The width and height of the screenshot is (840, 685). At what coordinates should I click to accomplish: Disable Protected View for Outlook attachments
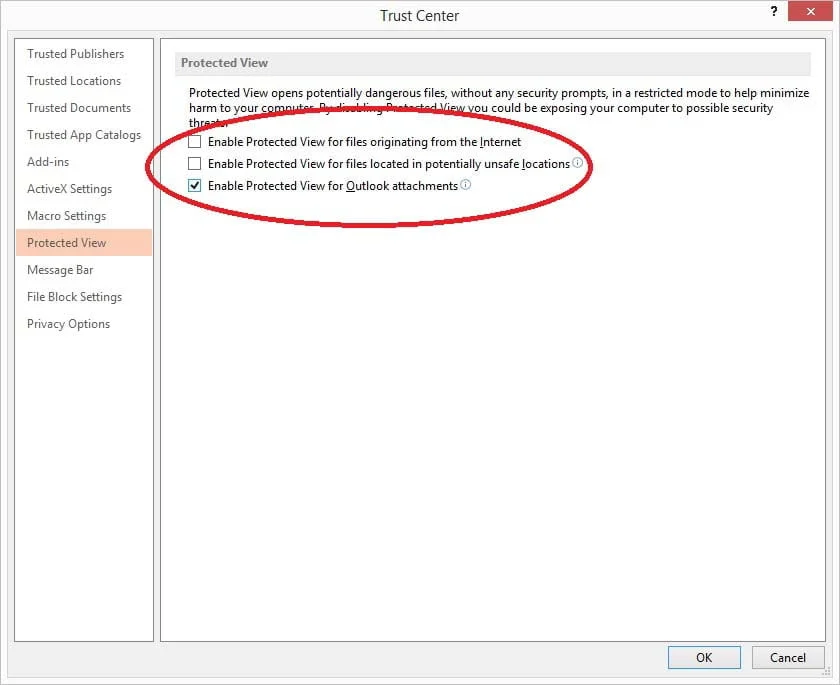coord(194,184)
